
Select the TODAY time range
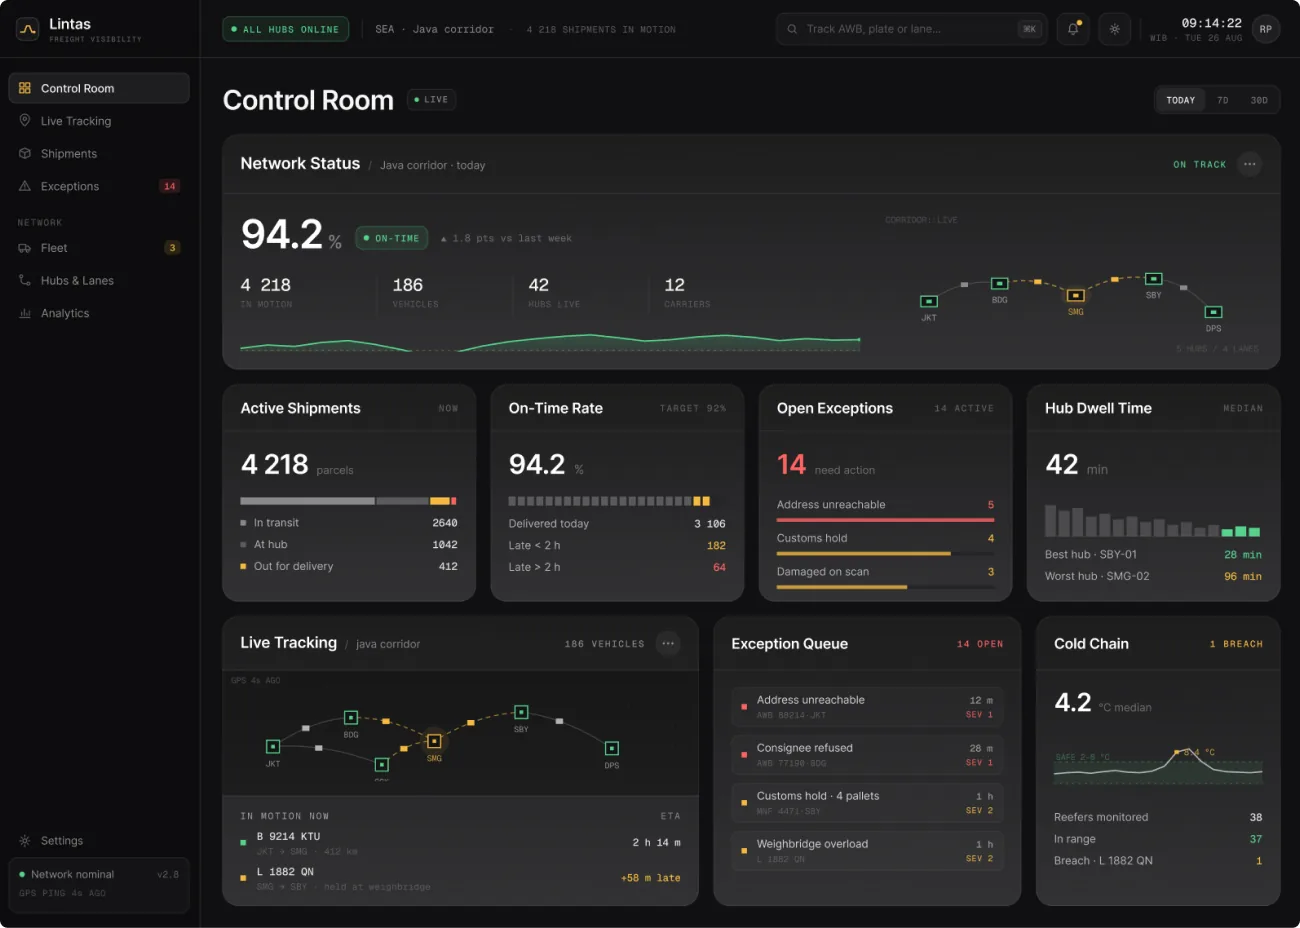coord(1181,100)
